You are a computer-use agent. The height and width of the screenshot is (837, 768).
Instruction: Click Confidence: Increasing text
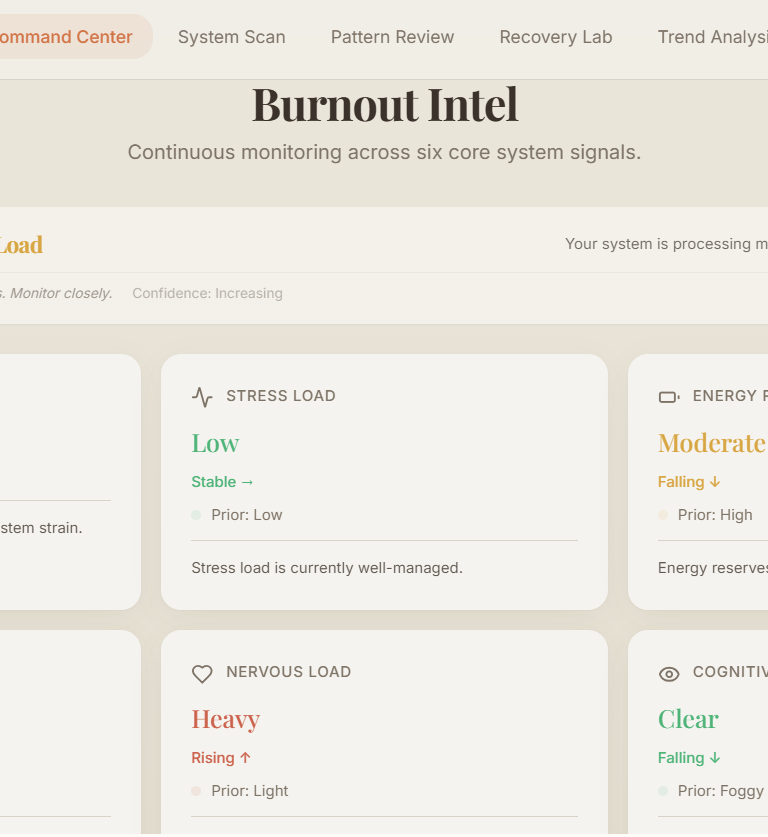(208, 293)
